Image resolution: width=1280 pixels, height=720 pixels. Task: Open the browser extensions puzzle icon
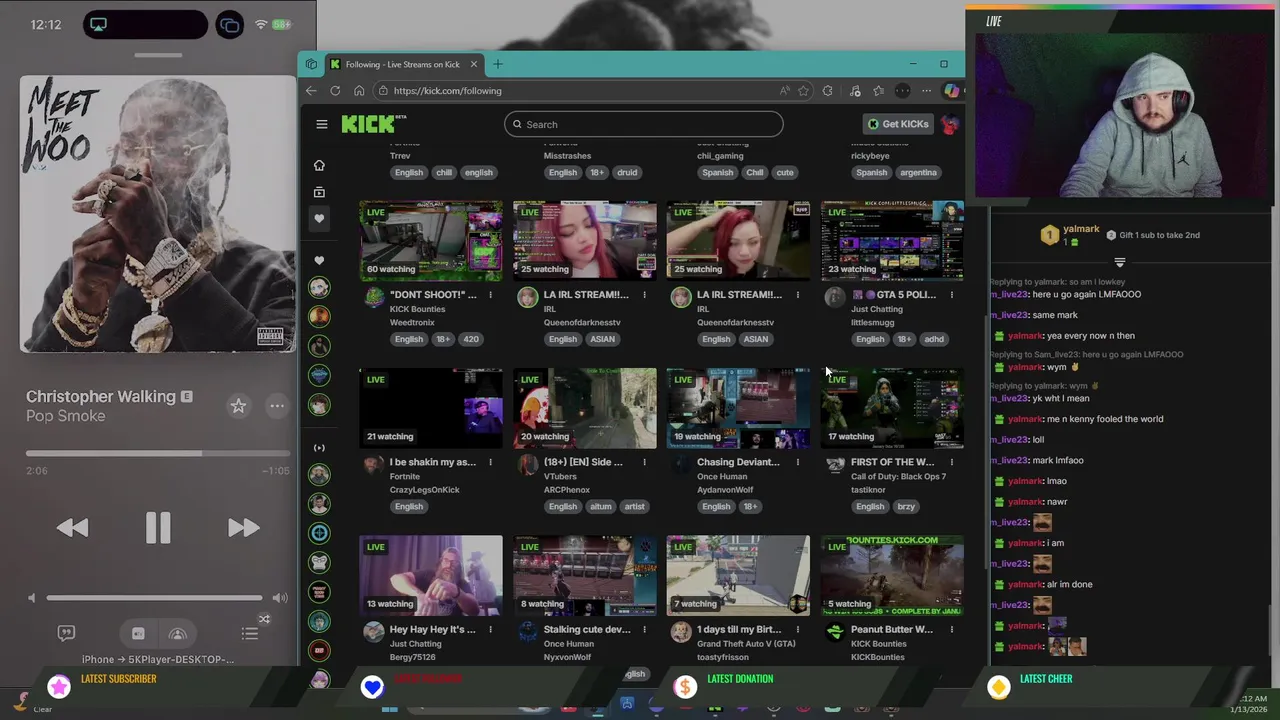(x=827, y=91)
